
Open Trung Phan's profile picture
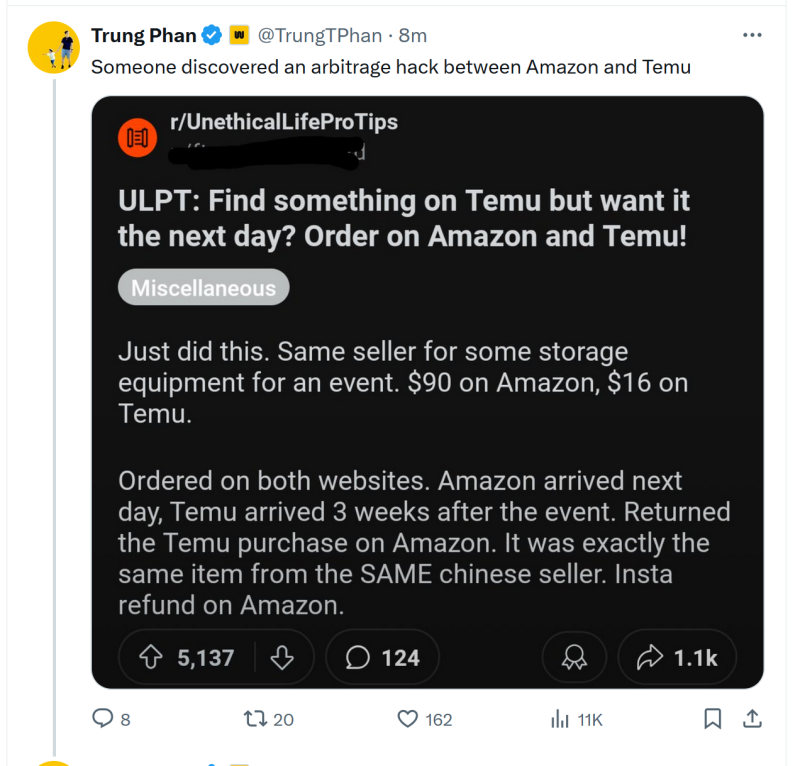[x=54, y=47]
